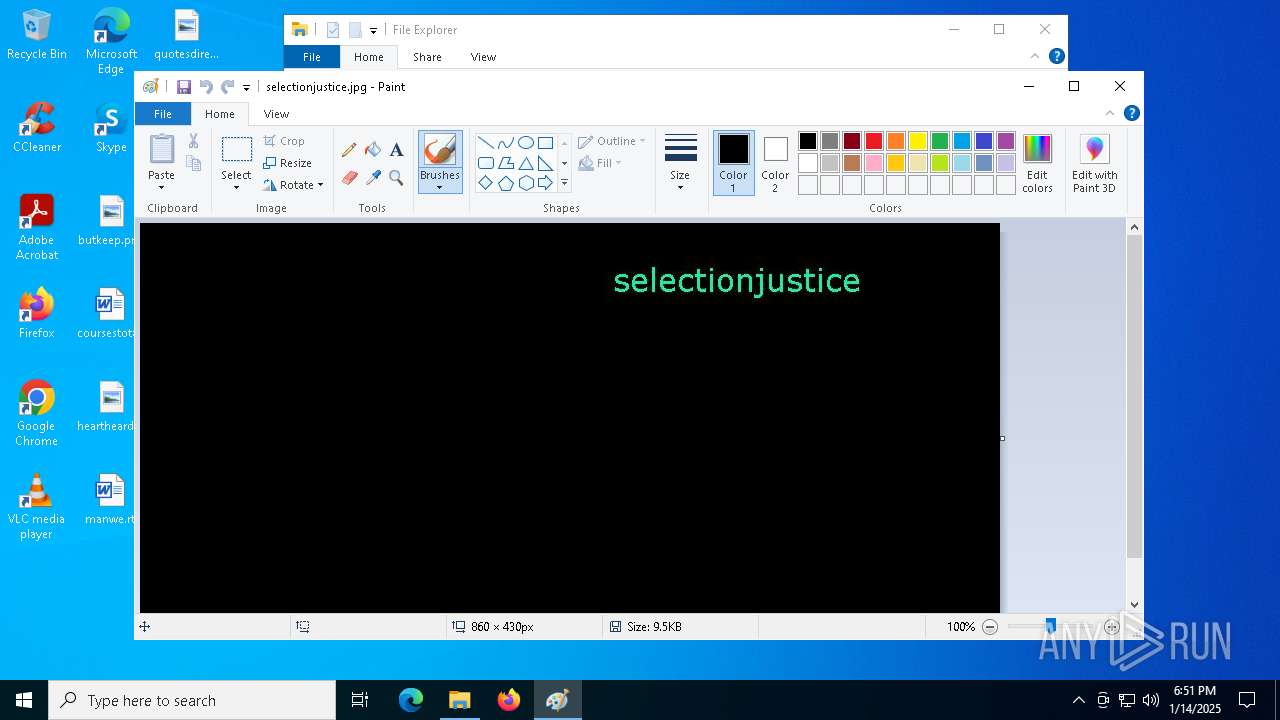Click the zoom slider thumb
This screenshot has width=1280, height=720.
coord(1050,627)
